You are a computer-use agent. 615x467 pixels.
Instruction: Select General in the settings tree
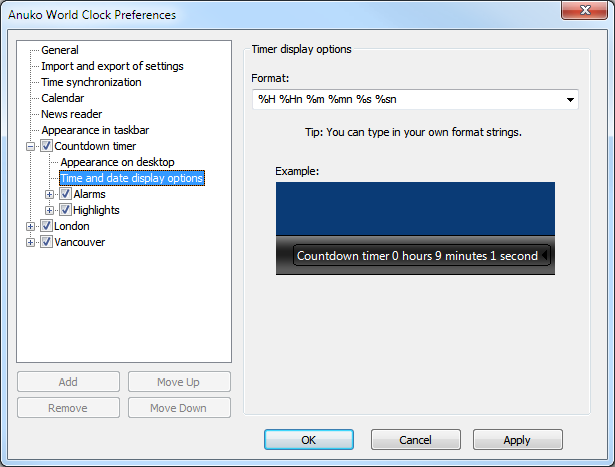60,50
